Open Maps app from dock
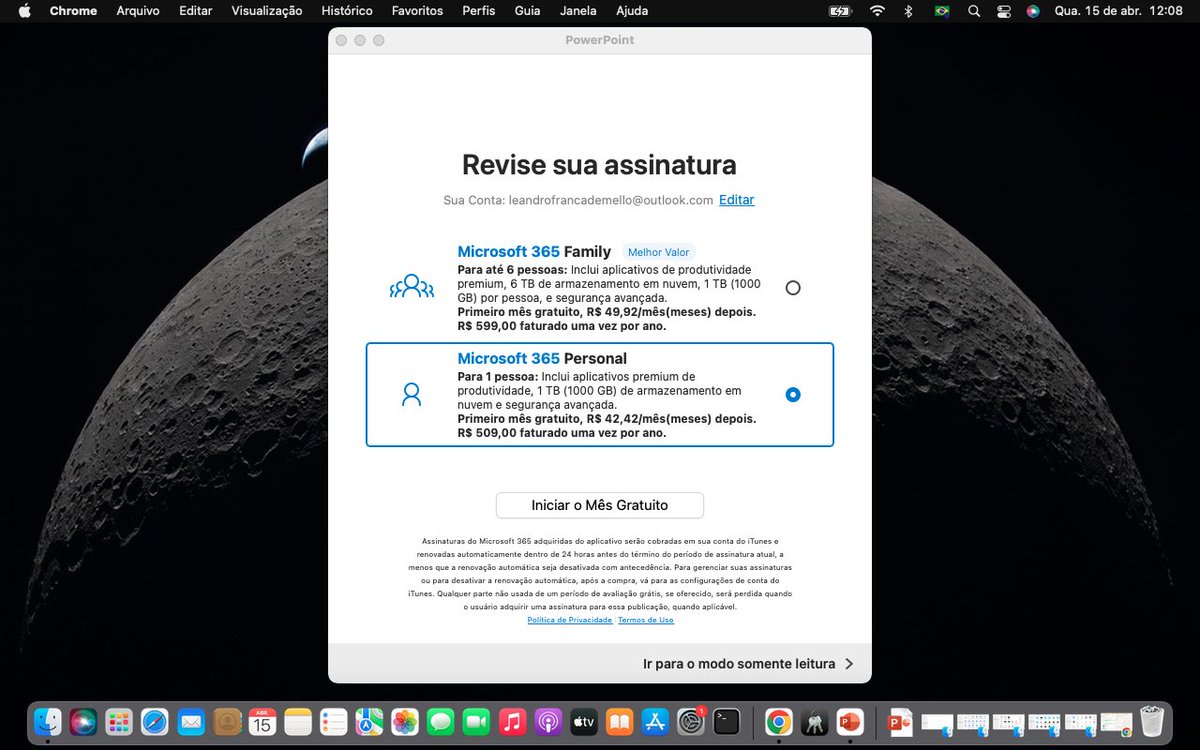This screenshot has width=1200, height=750. coord(369,721)
